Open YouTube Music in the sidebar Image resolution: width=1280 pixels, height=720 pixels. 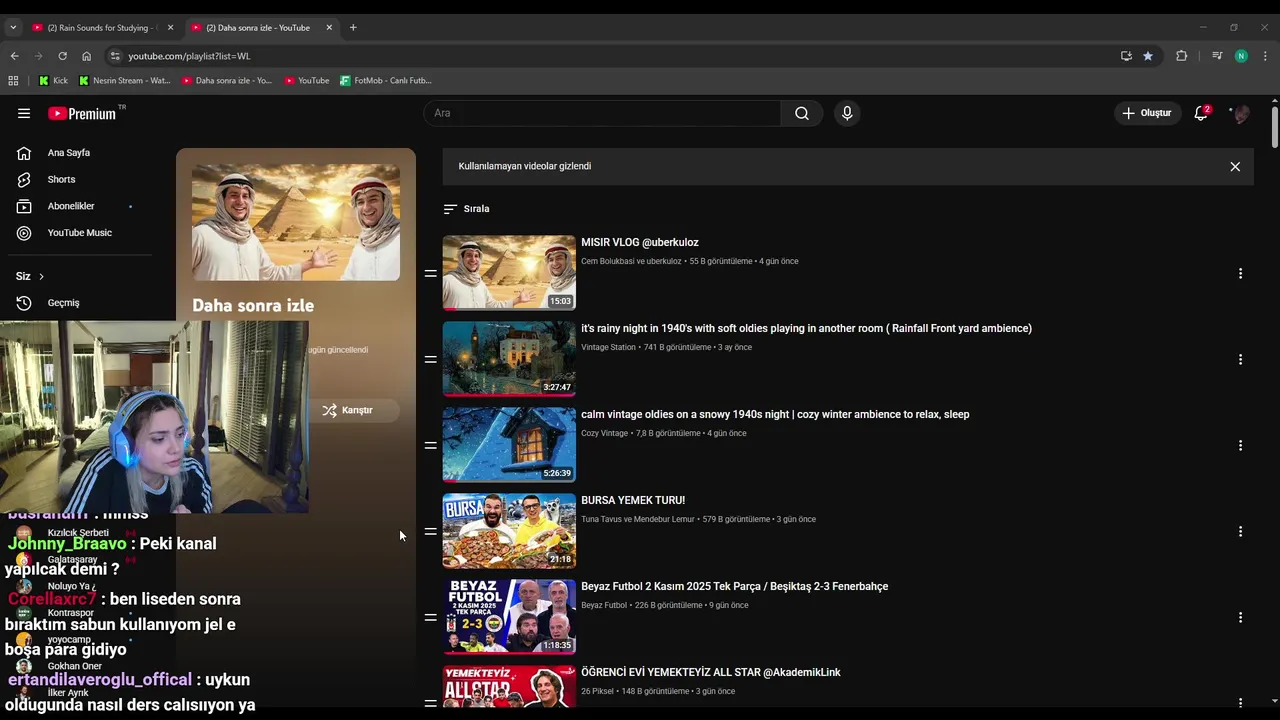(79, 233)
